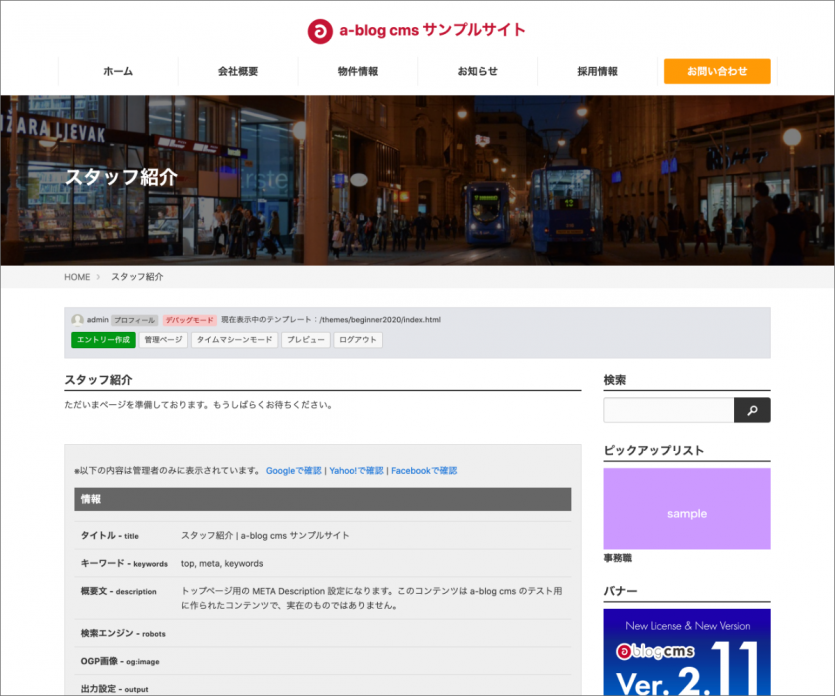This screenshot has height=696, width=835.
Task: Click the search magnifier button
Action: click(x=752, y=410)
